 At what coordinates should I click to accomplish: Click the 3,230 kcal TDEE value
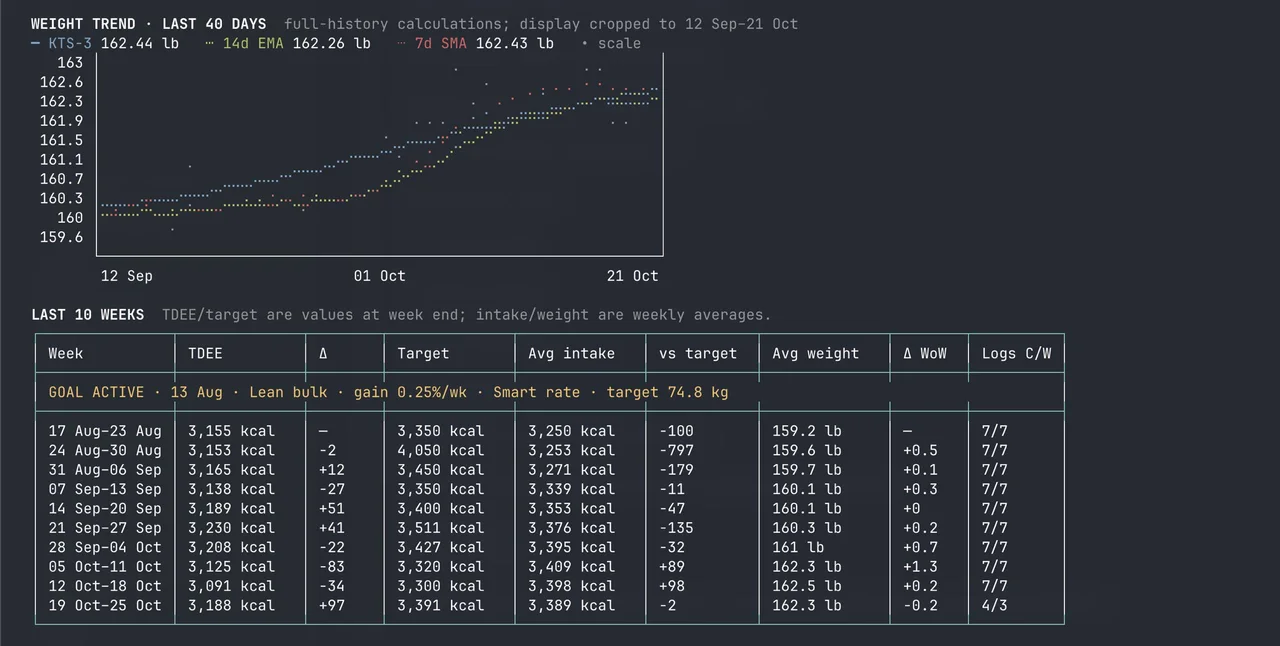[231, 528]
